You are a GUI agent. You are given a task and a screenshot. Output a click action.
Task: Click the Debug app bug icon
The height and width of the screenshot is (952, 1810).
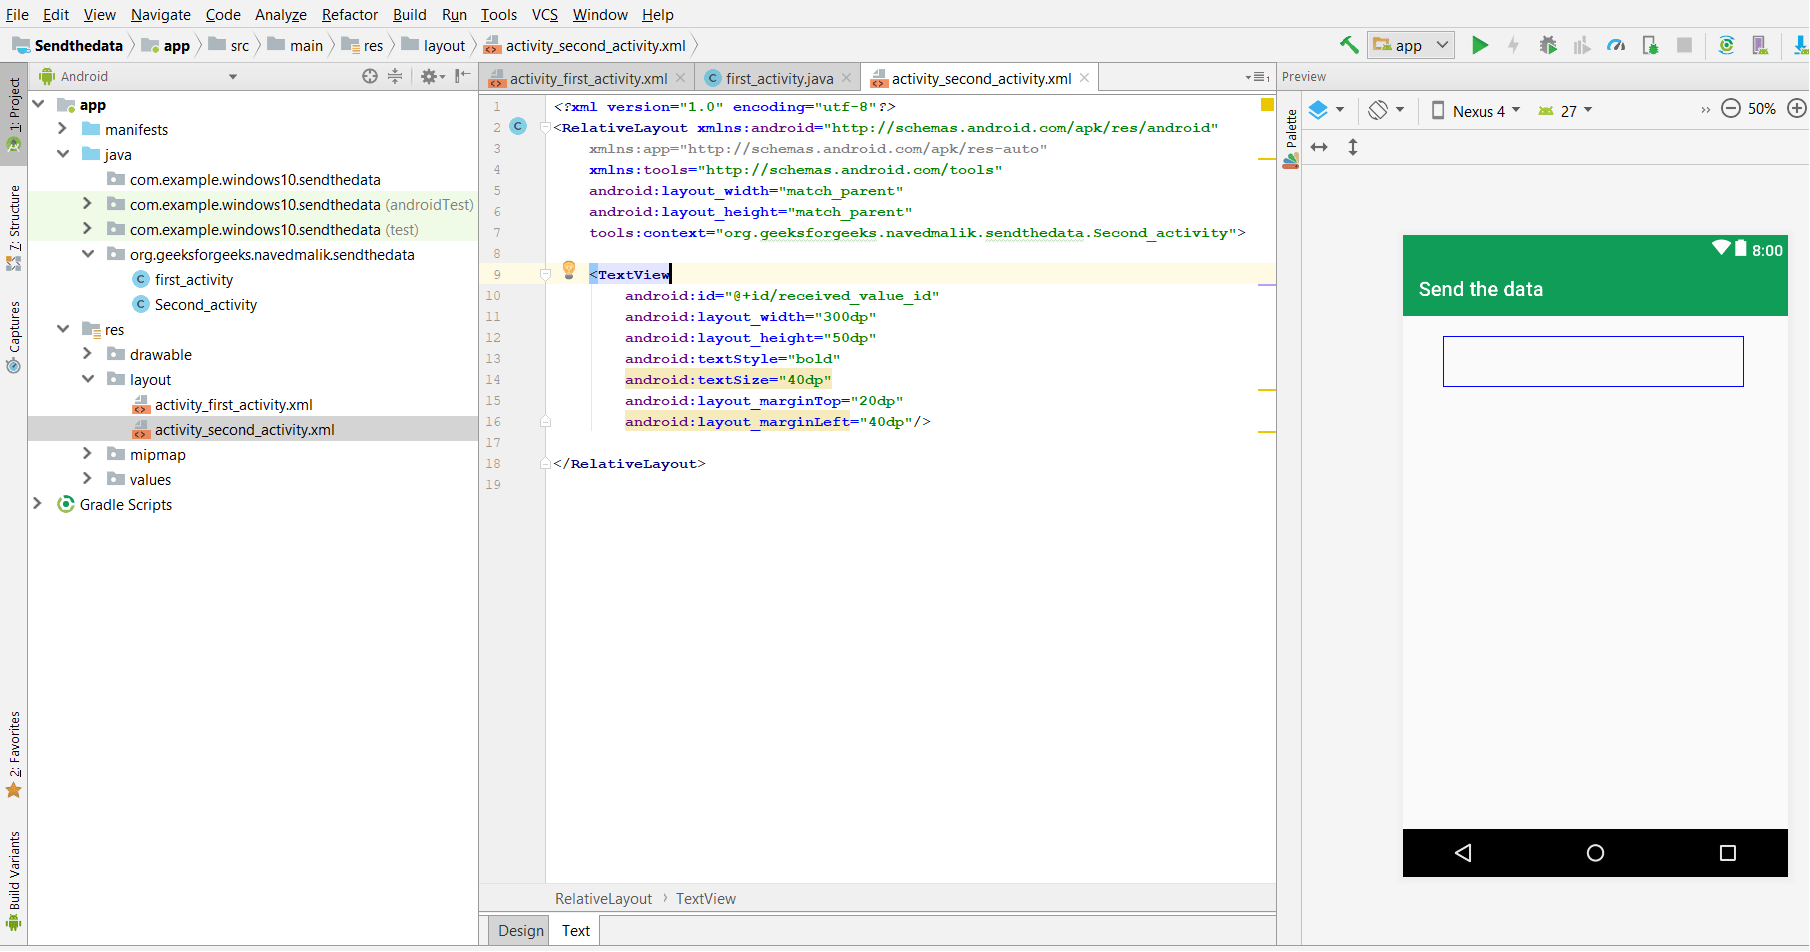(1548, 45)
